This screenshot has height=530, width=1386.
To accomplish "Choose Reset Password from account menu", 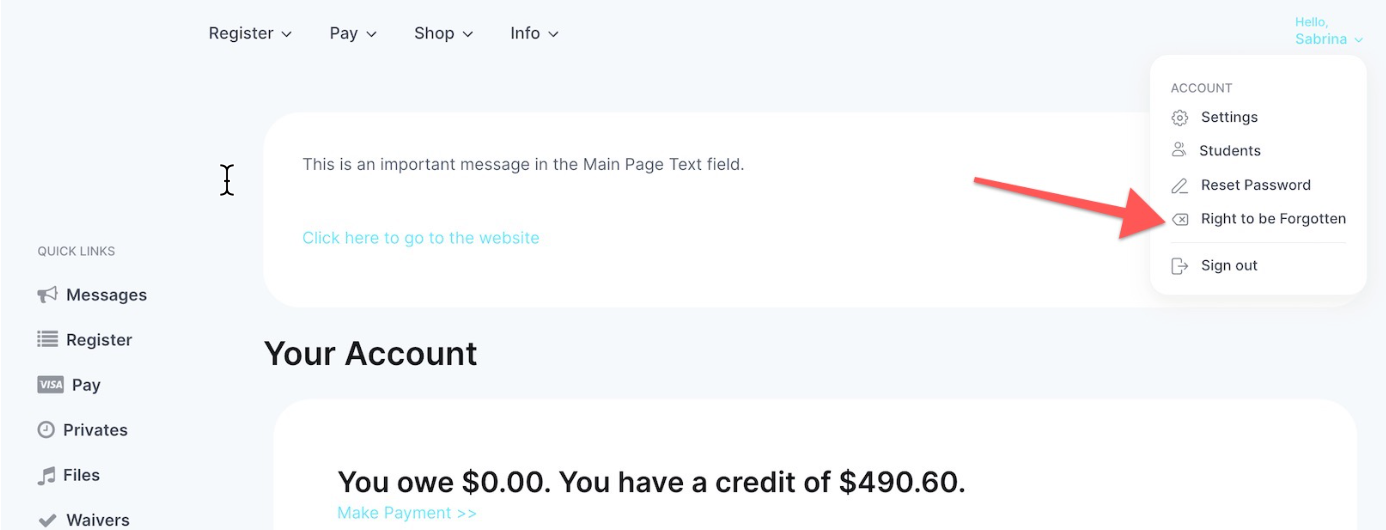I will coord(1241,185).
